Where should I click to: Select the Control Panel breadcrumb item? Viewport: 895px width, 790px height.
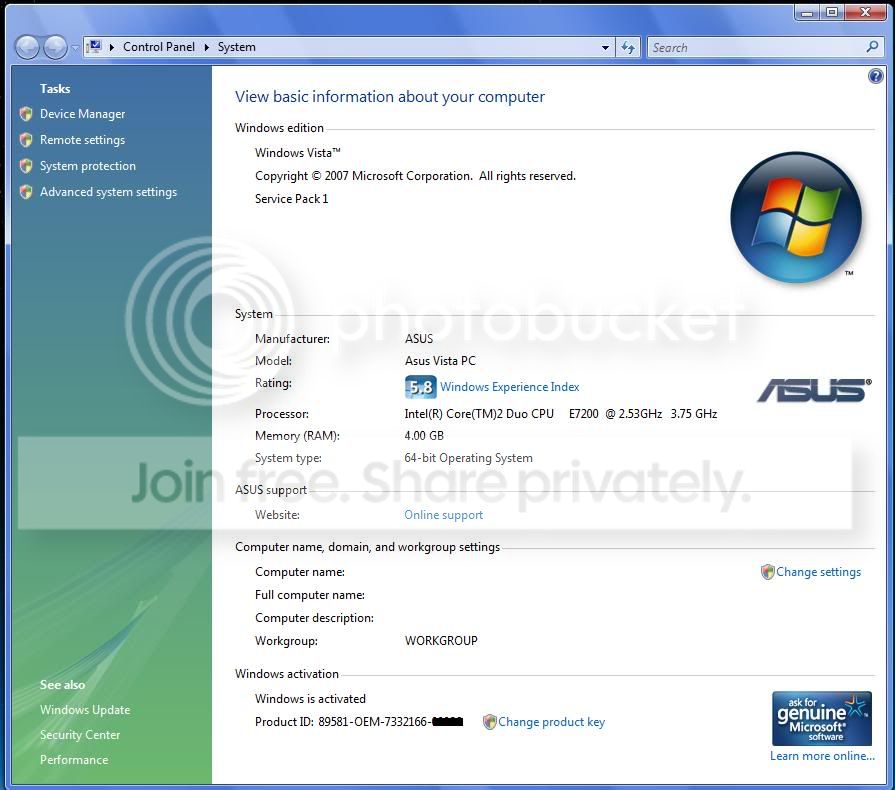pos(159,47)
